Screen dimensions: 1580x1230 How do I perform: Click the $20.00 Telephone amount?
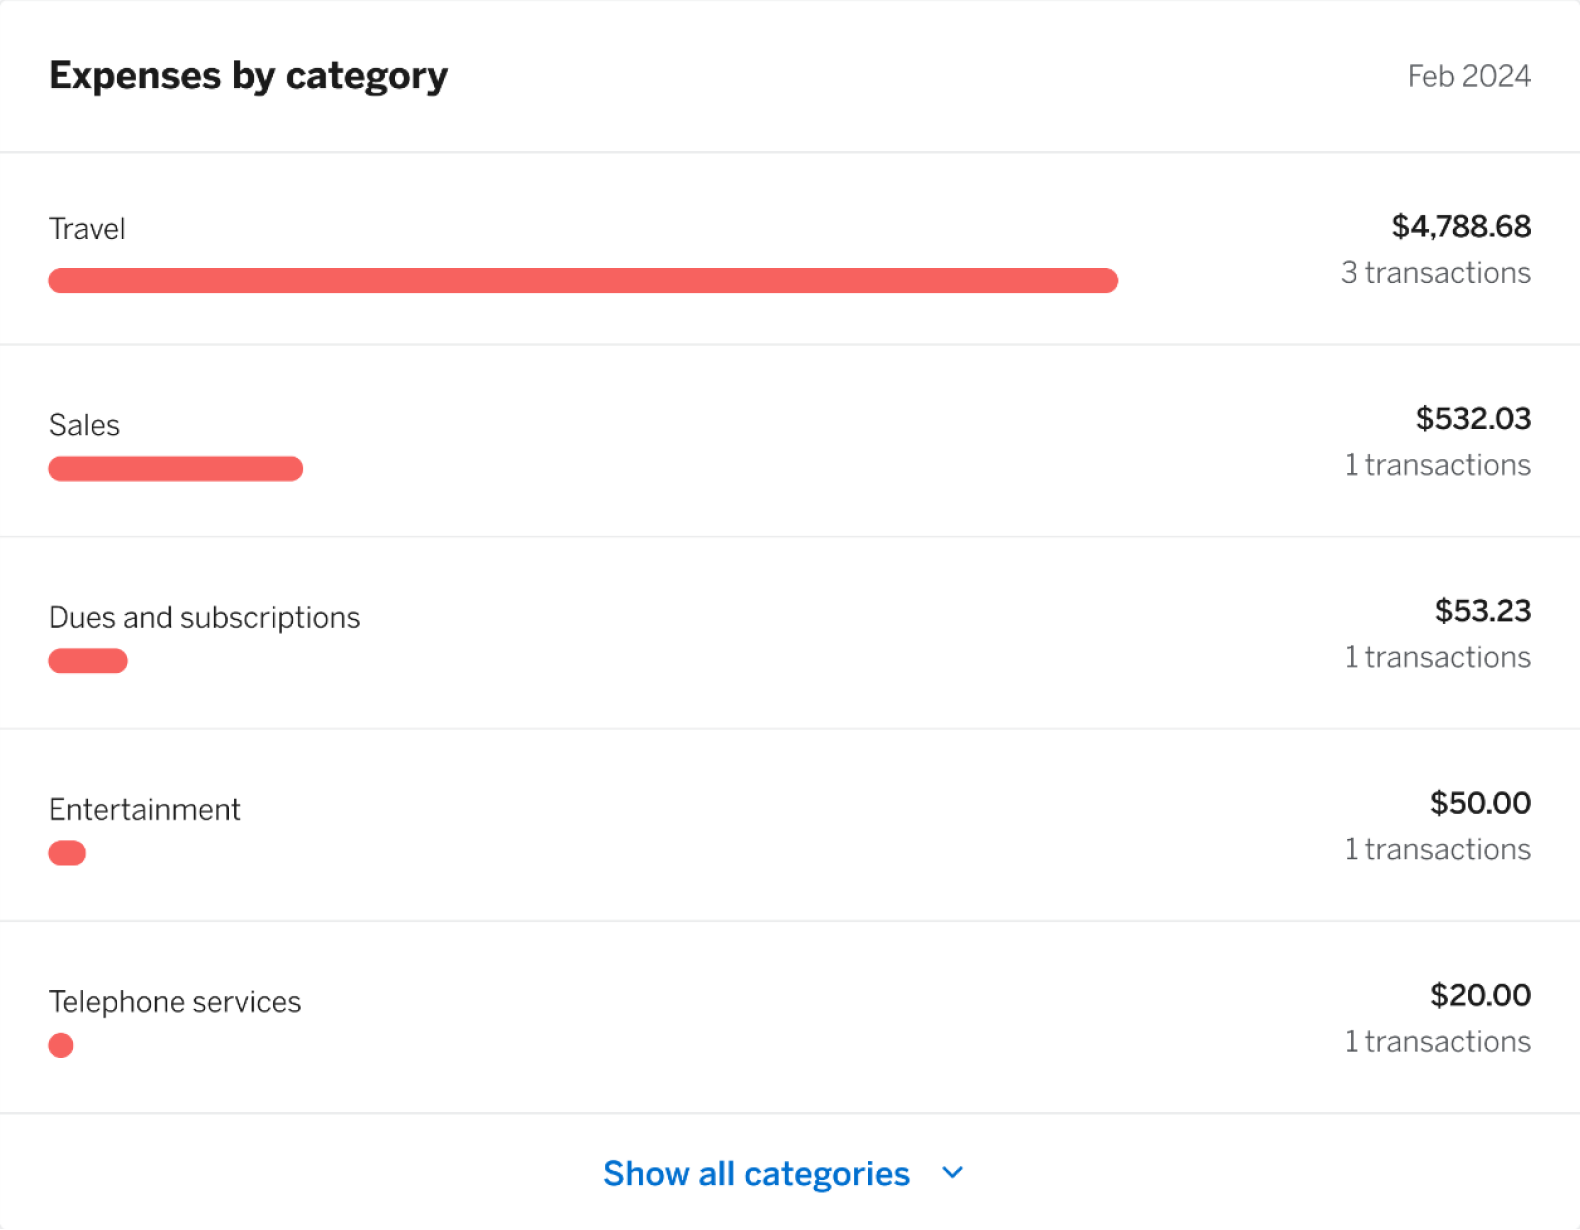(1479, 994)
